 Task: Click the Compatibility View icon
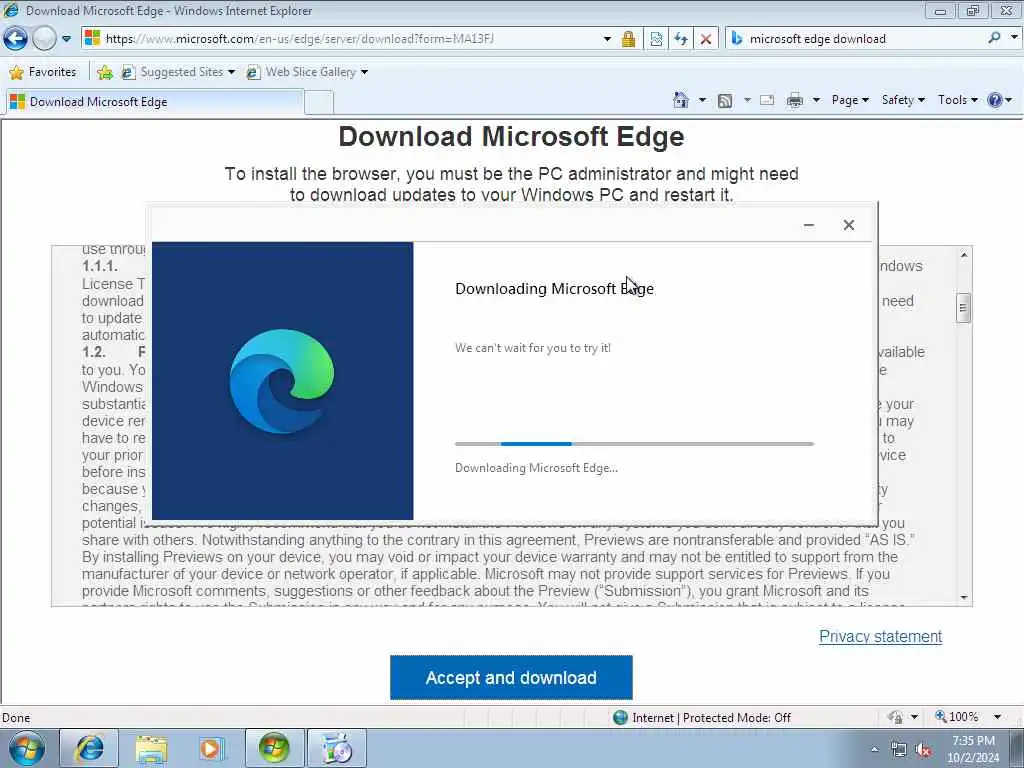pyautogui.click(x=656, y=39)
